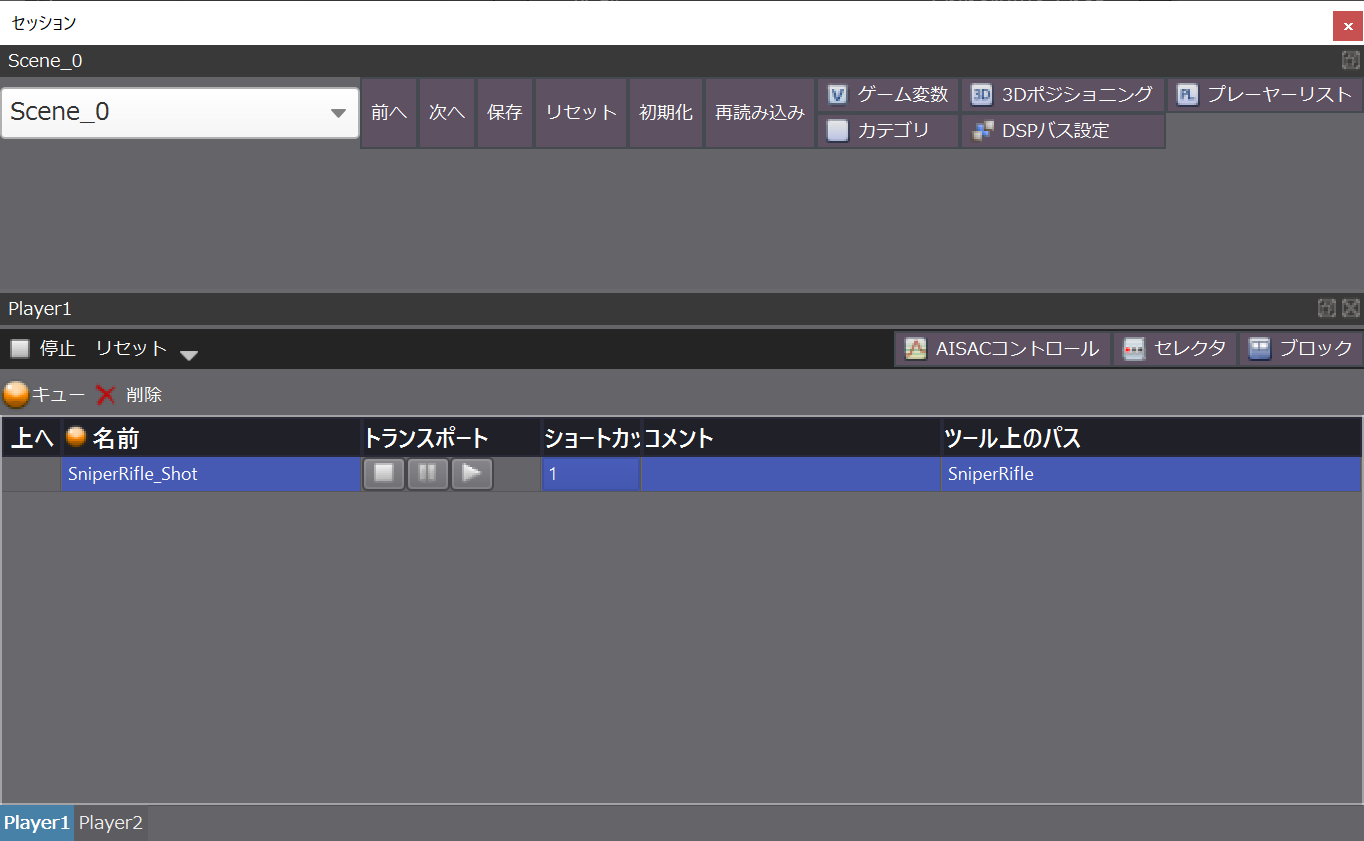1364x841 pixels.
Task: Open the ゲーム変数 panel
Action: point(888,95)
